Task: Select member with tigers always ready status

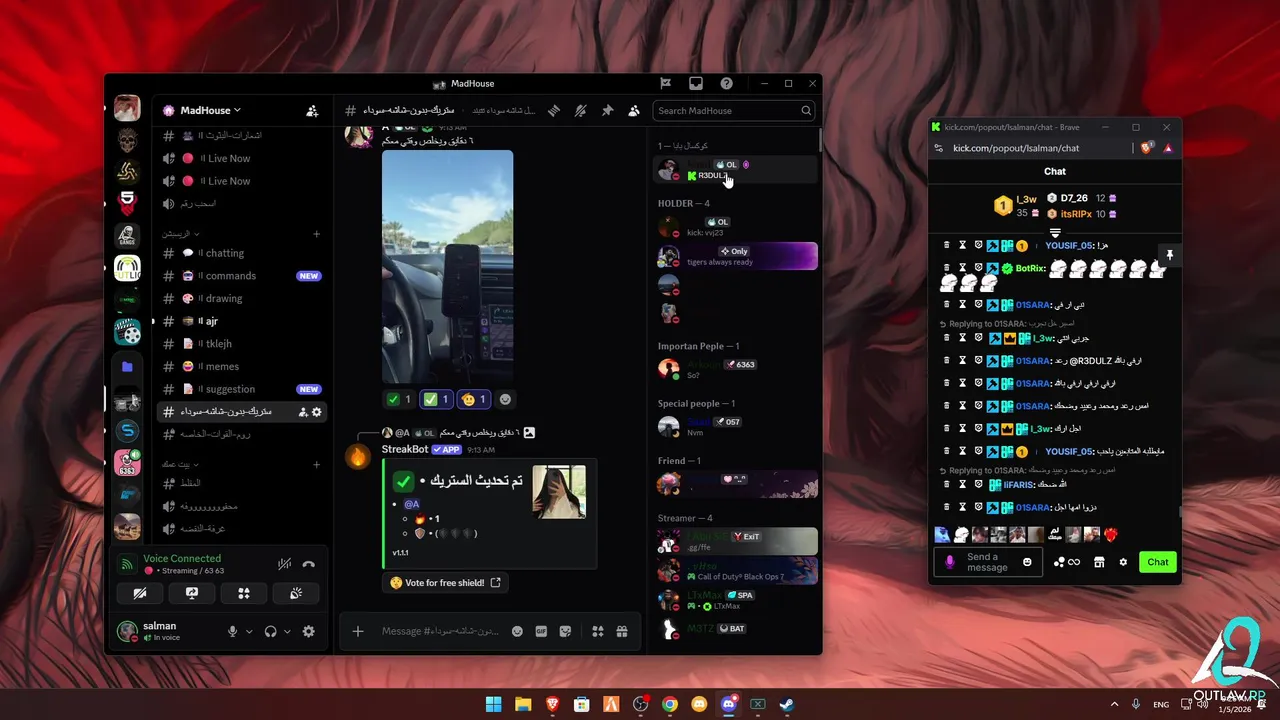Action: pyautogui.click(x=737, y=257)
